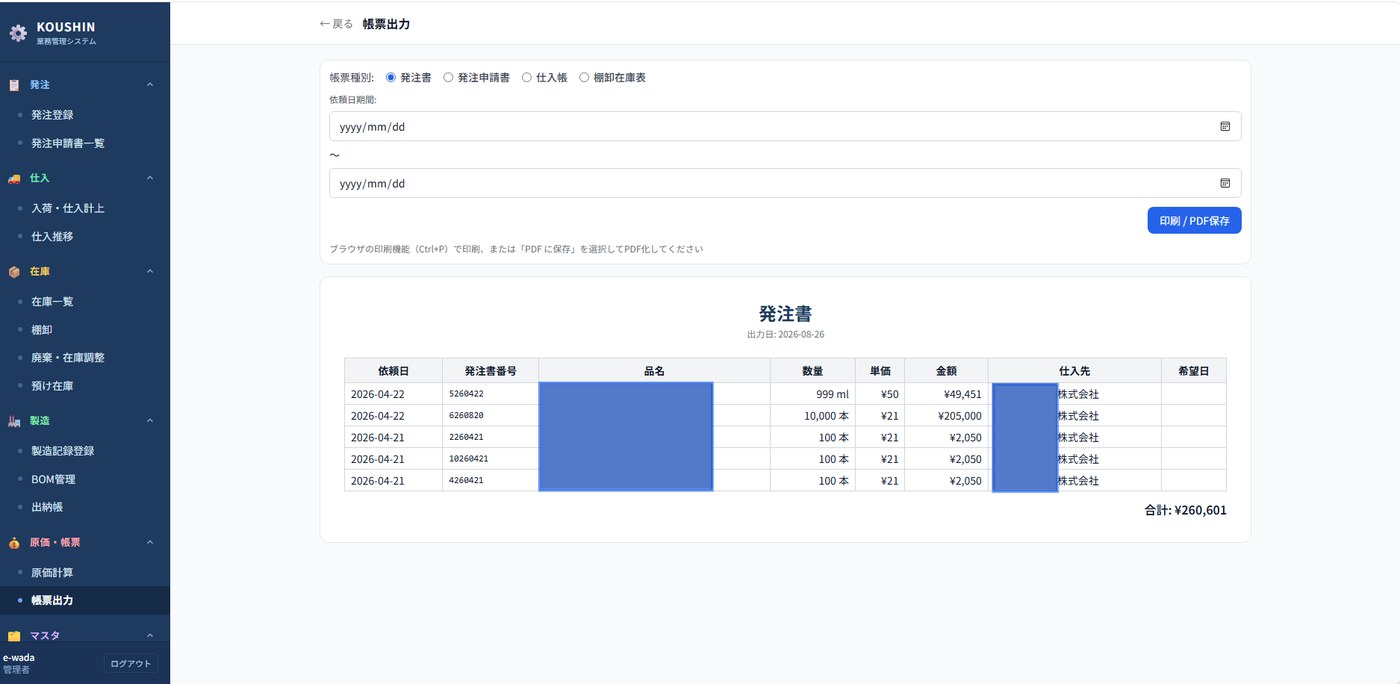Select the 発注書 report type radio
The width and height of the screenshot is (1400, 684).
pos(391,77)
